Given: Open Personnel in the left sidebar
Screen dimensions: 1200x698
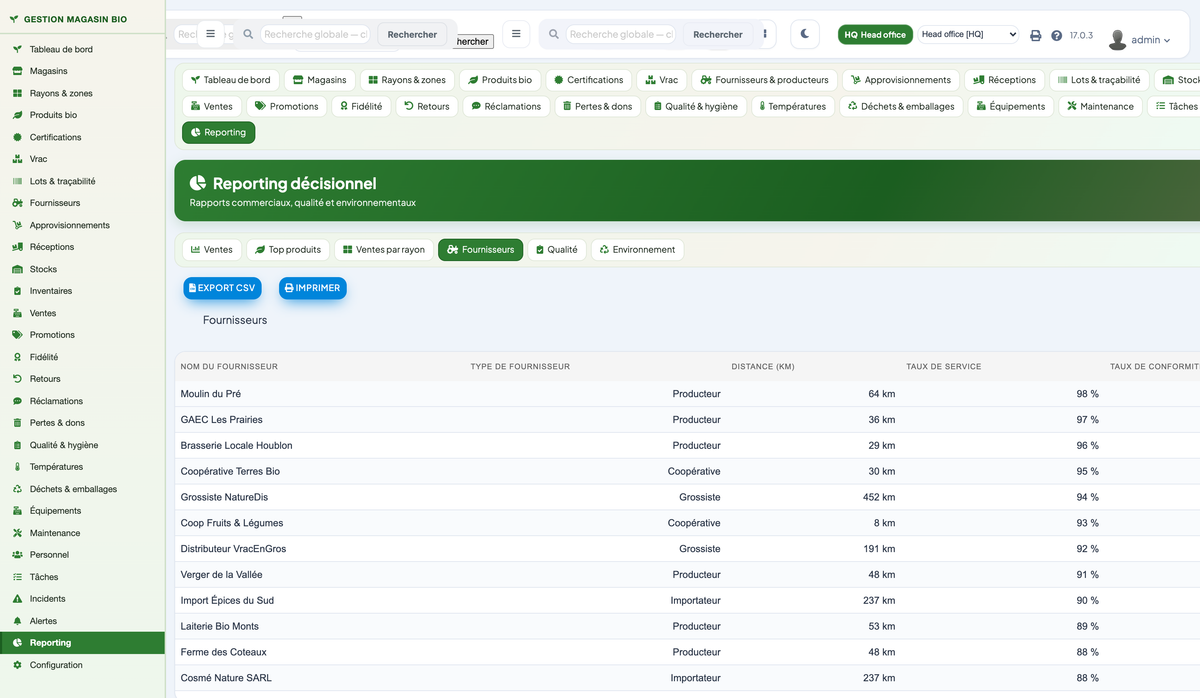Looking at the screenshot, I should click(x=82, y=555).
